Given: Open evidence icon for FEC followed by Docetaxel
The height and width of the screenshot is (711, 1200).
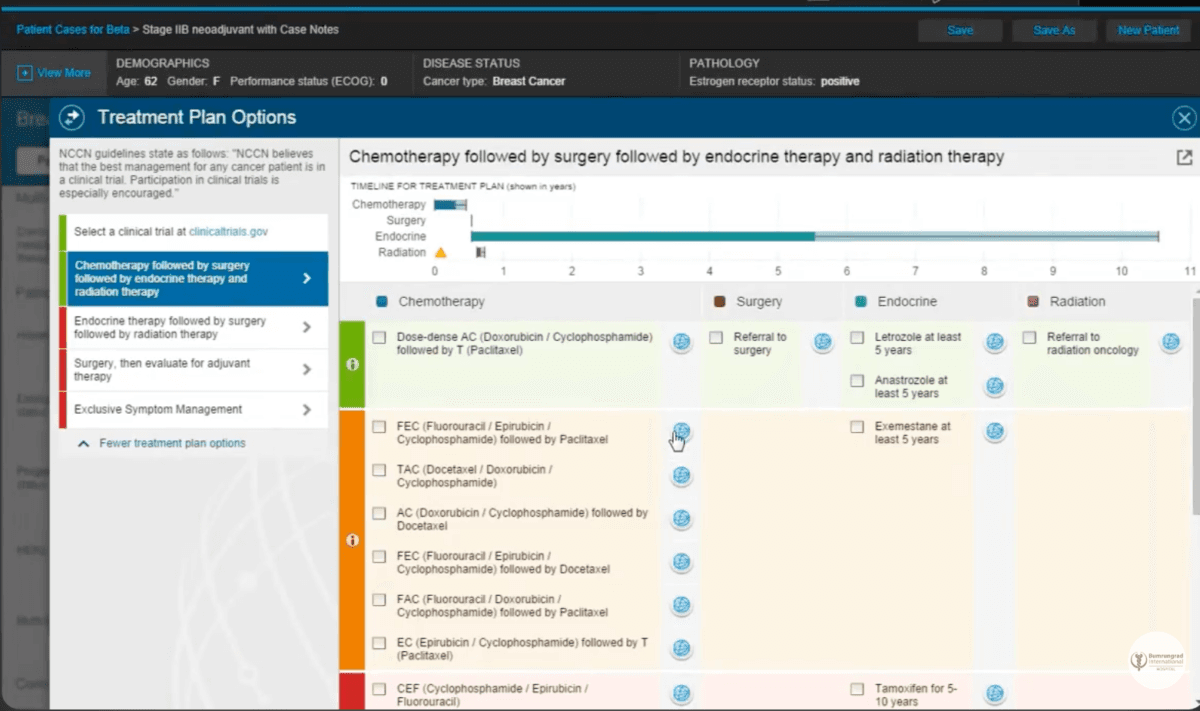Looking at the screenshot, I should click(681, 563).
